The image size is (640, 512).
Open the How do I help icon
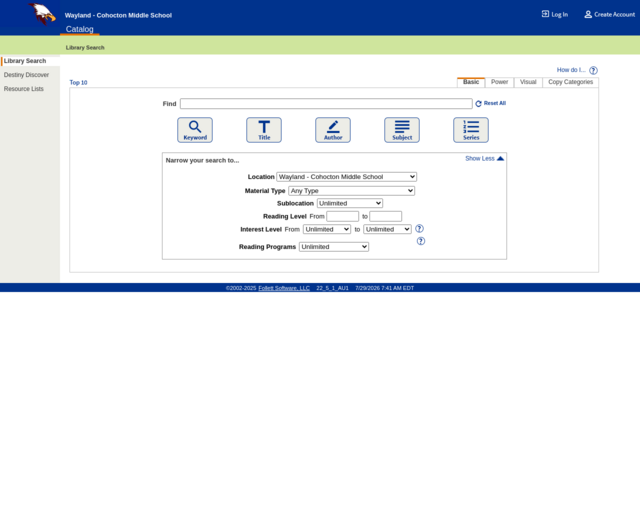[x=593, y=70]
